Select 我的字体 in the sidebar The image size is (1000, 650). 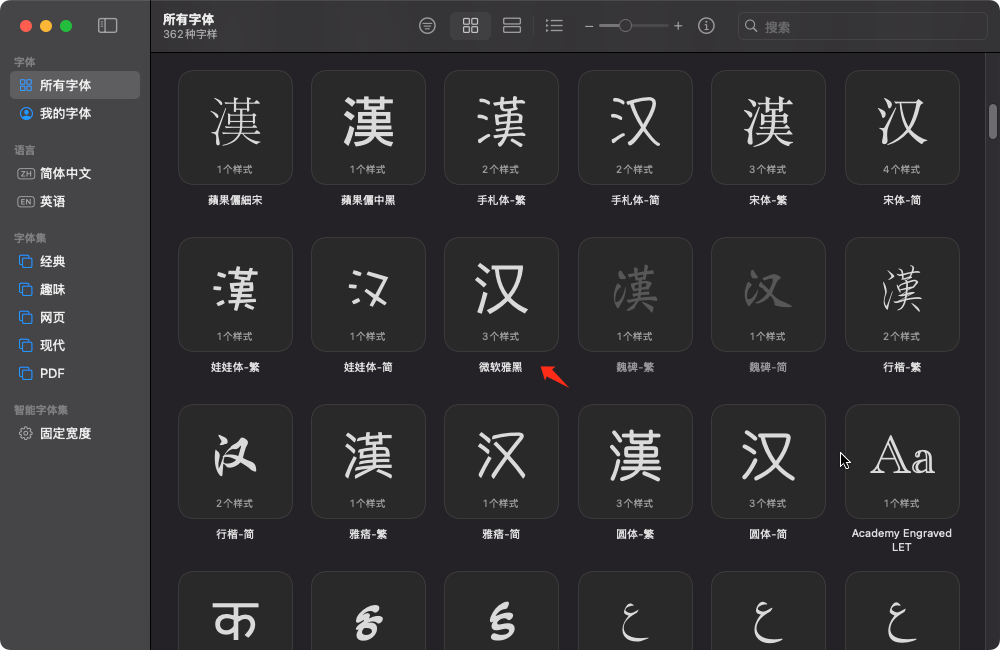click(75, 113)
